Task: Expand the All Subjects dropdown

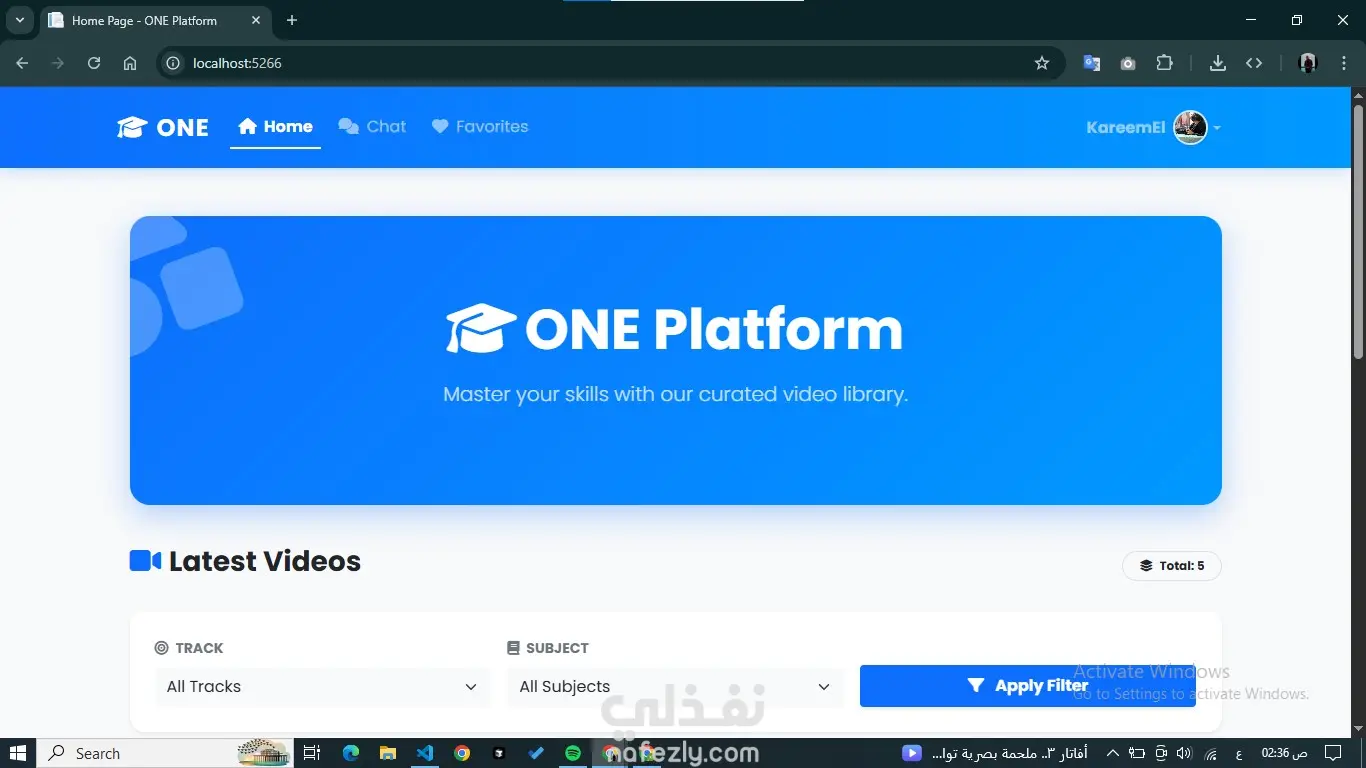Action: coord(675,687)
